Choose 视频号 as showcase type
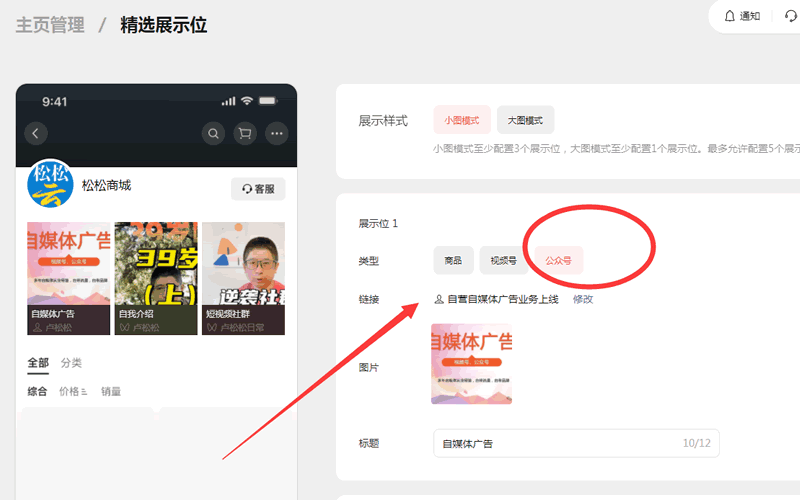 click(x=504, y=260)
